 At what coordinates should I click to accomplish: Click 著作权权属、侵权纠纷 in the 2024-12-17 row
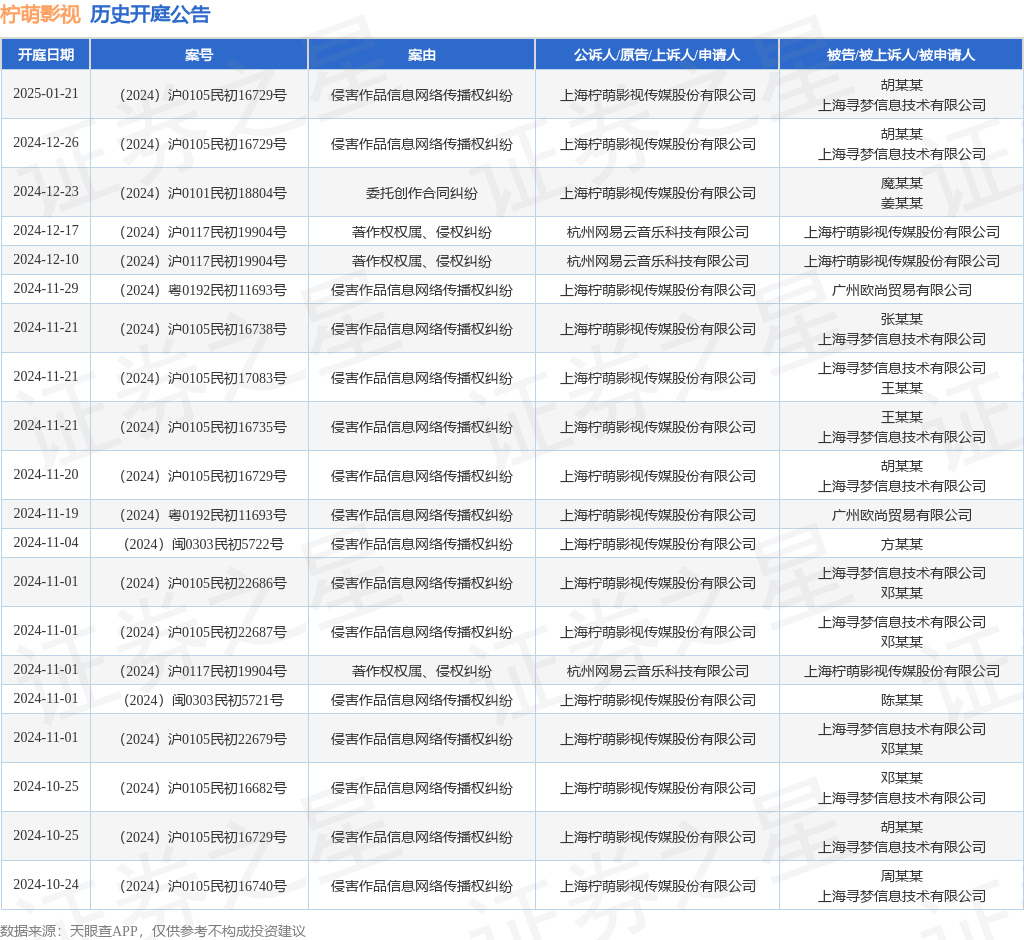pyautogui.click(x=422, y=233)
